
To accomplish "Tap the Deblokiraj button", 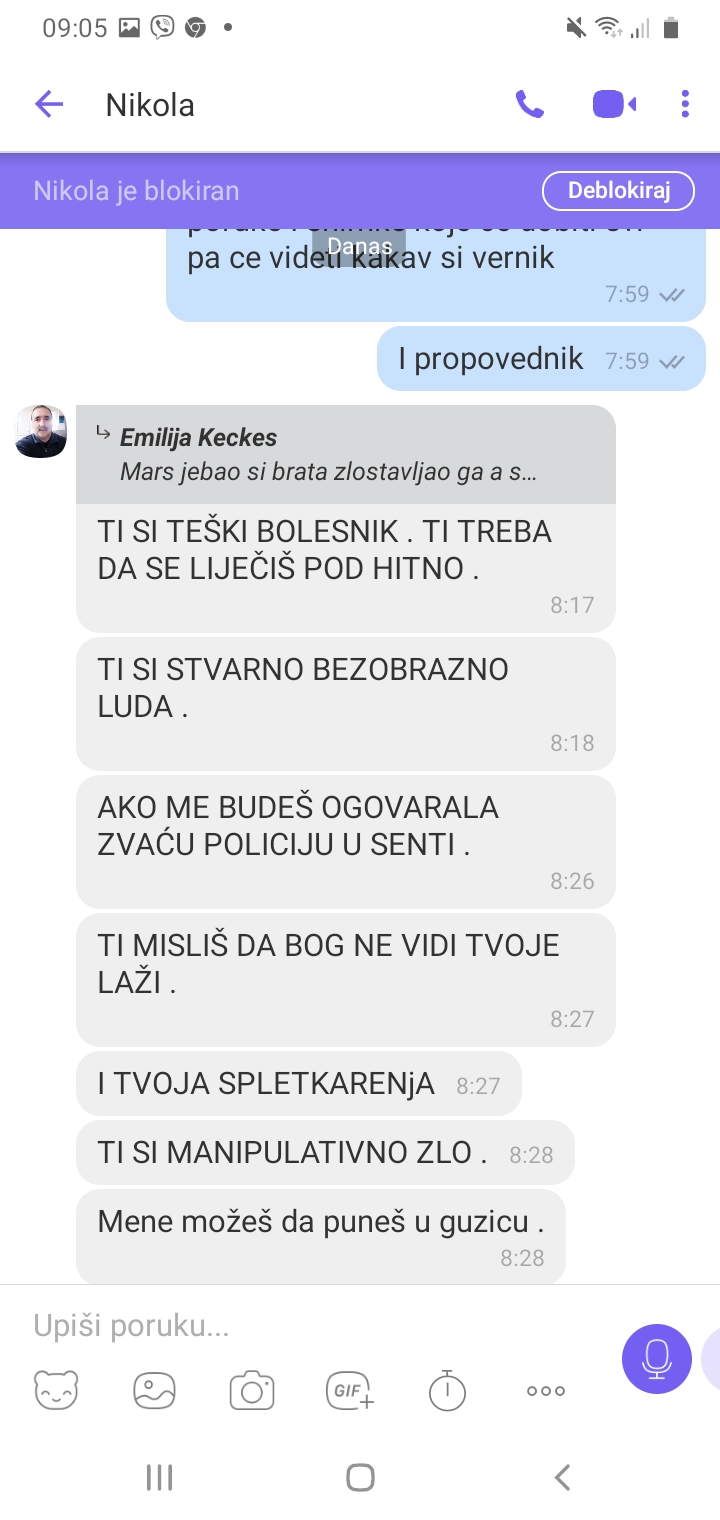I will pos(618,190).
